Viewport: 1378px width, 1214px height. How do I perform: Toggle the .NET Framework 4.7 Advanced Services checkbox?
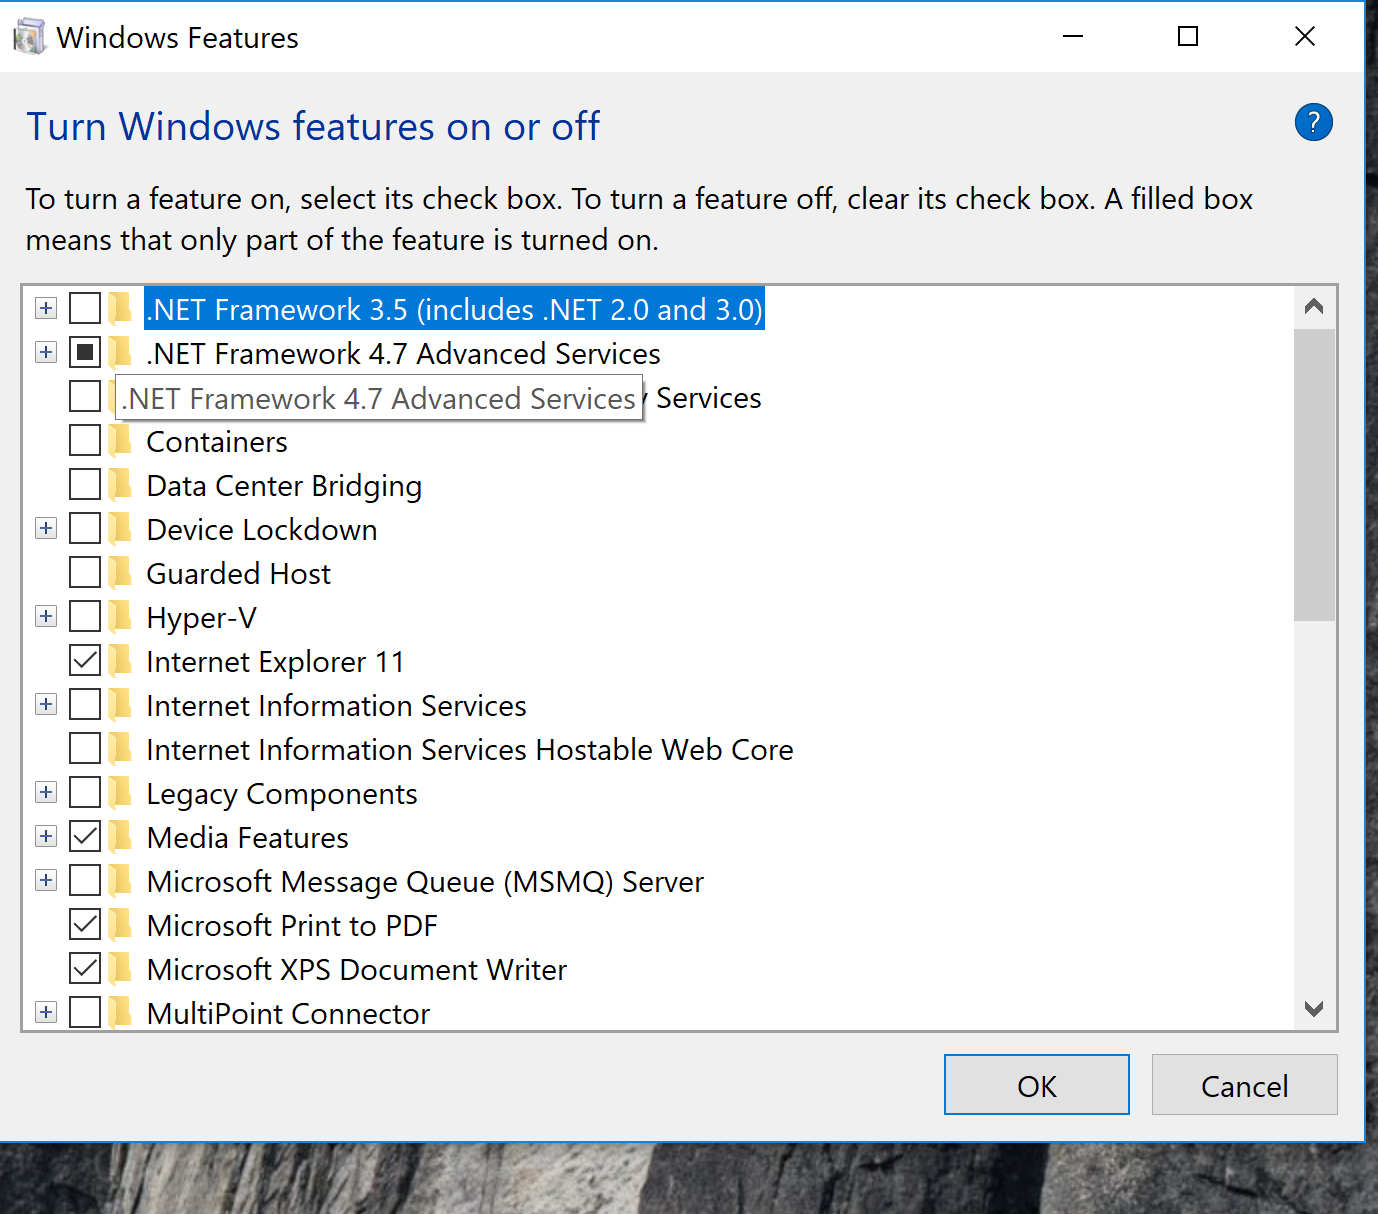(x=85, y=352)
